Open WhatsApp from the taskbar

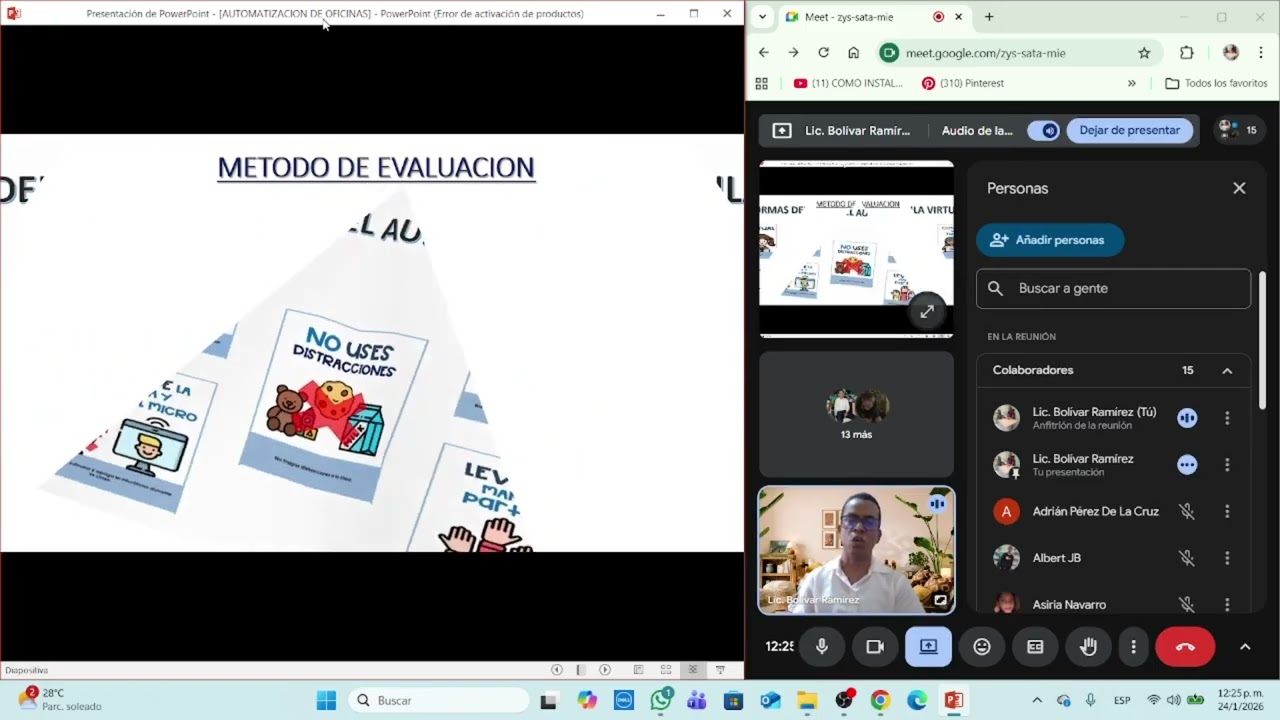[x=661, y=700]
